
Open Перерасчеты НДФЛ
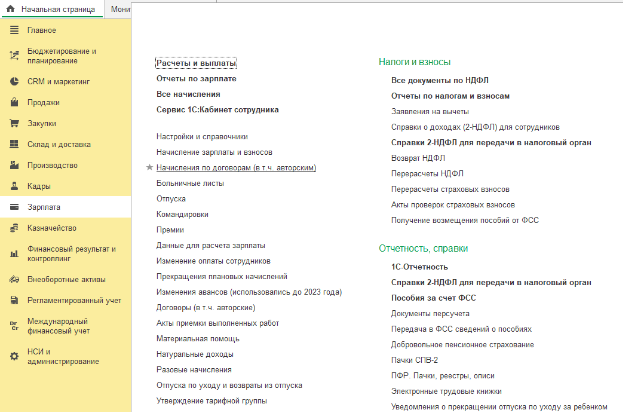click(427, 174)
